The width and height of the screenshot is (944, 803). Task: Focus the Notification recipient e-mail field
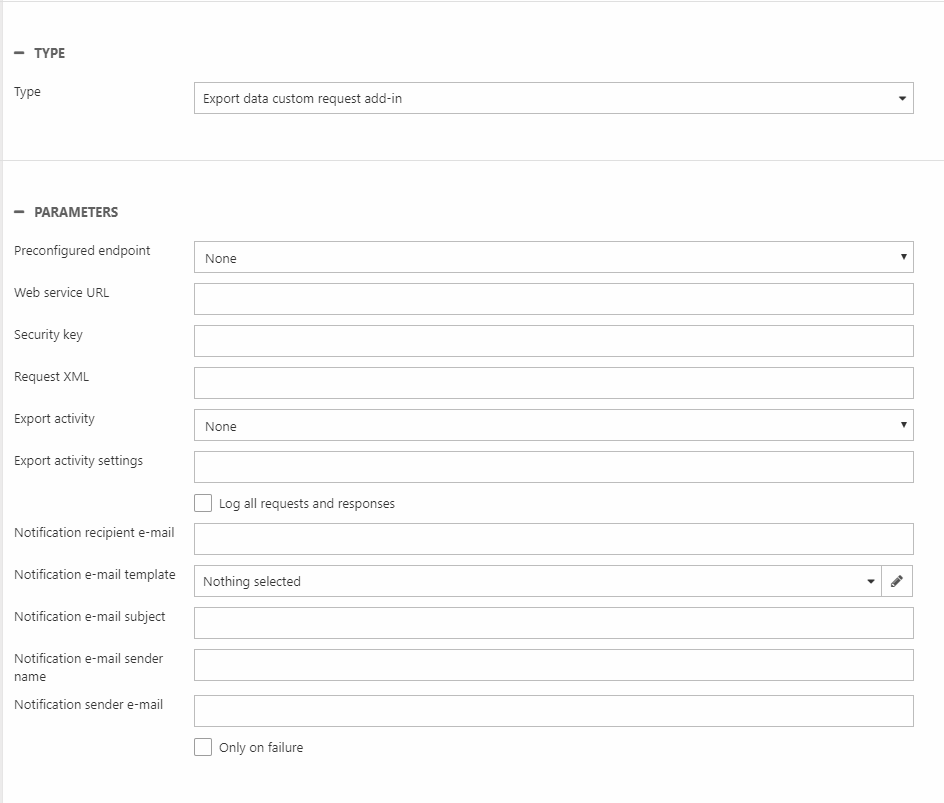point(553,539)
